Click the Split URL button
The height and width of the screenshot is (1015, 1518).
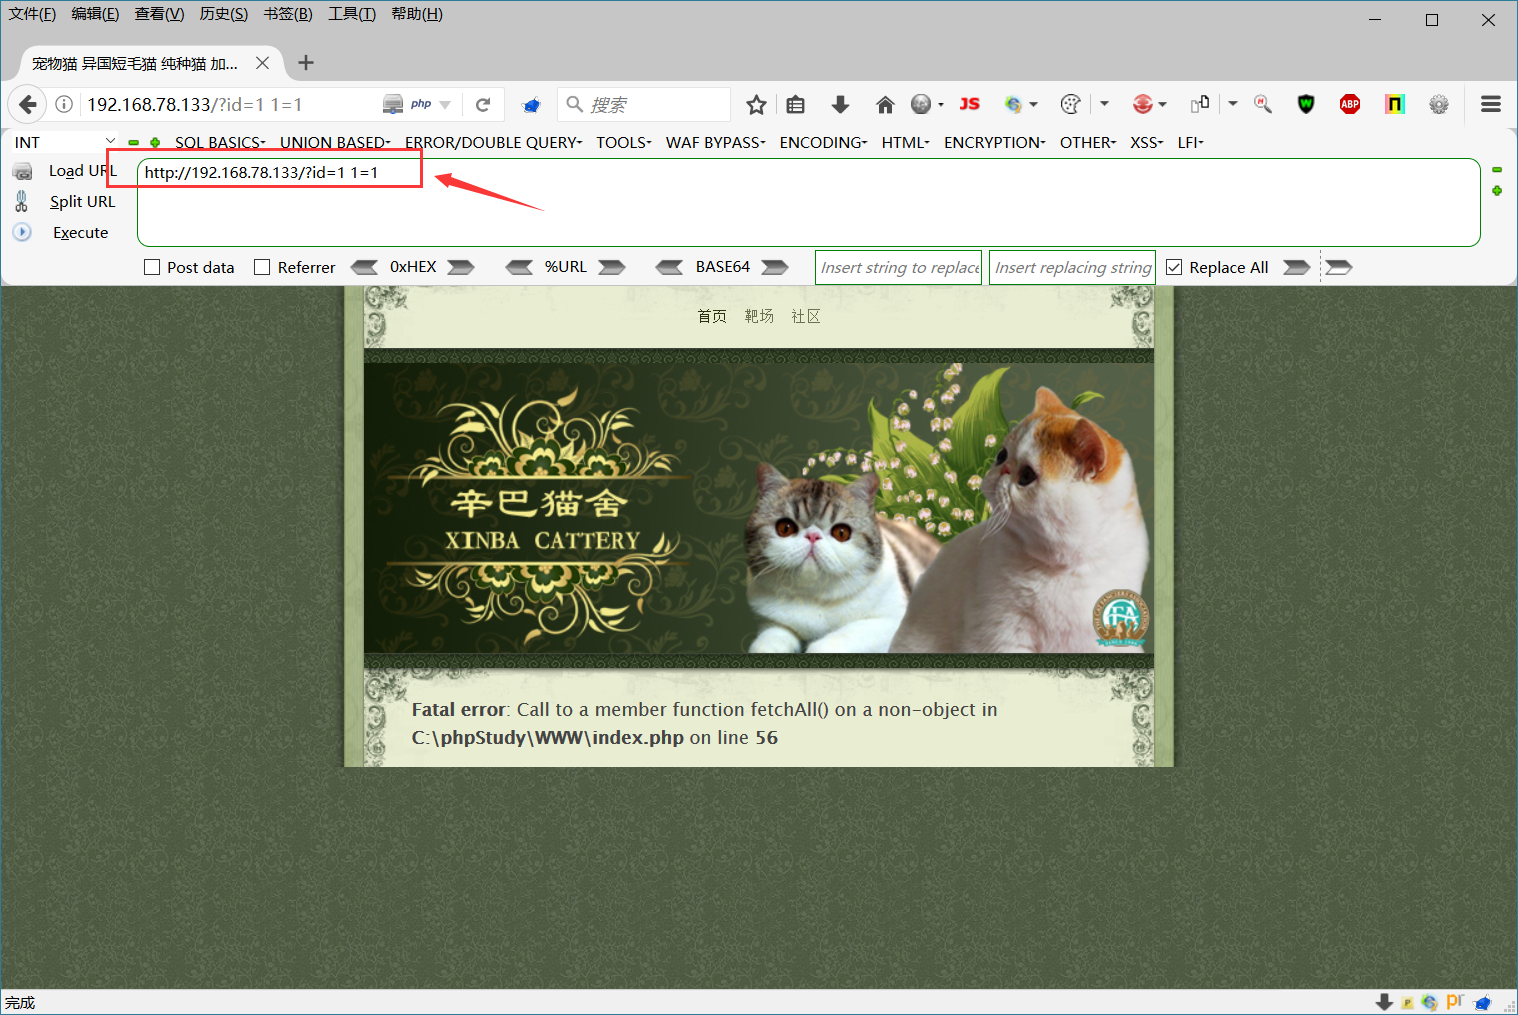82,201
